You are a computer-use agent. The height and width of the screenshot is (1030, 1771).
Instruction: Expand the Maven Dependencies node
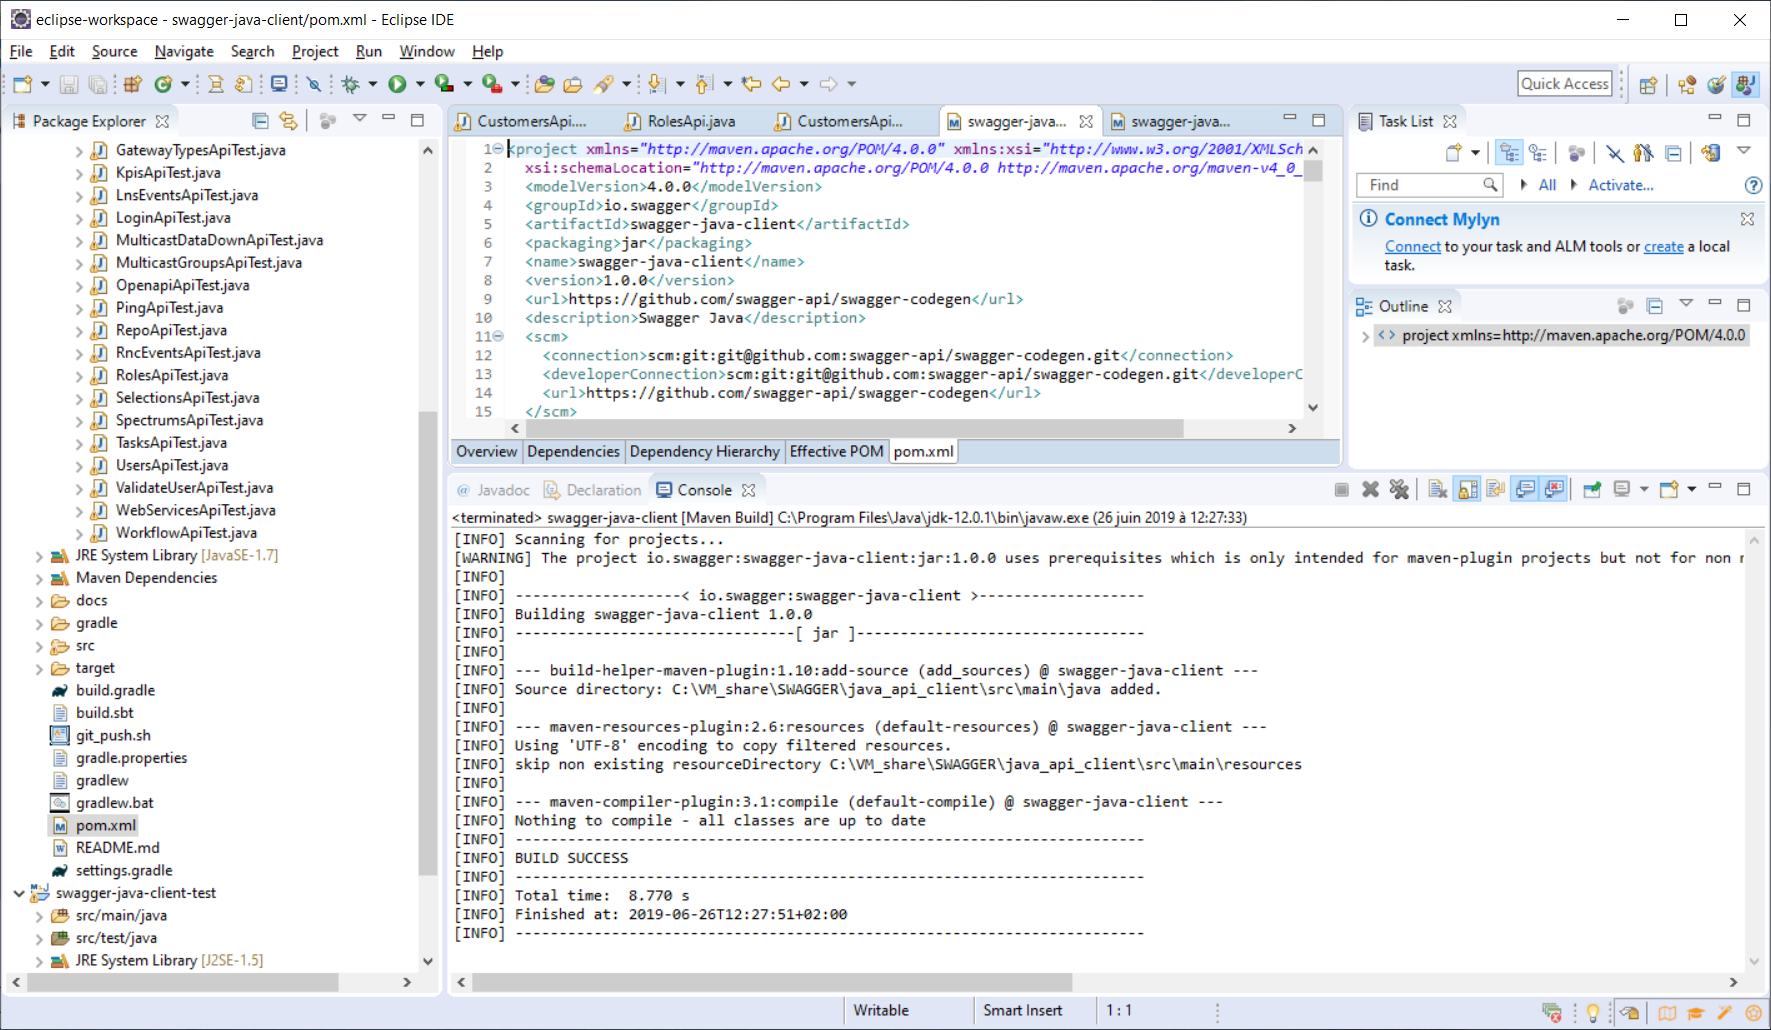(39, 578)
